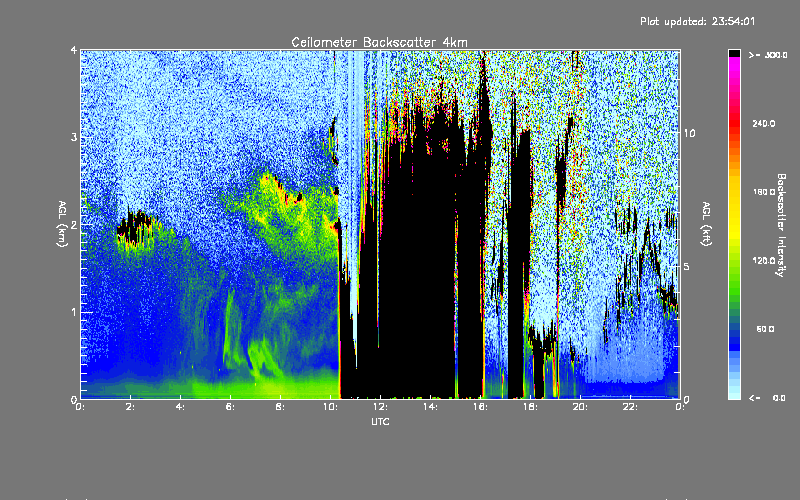
Task: Click the 'AGL (km)' left axis label
Action: coord(63,224)
